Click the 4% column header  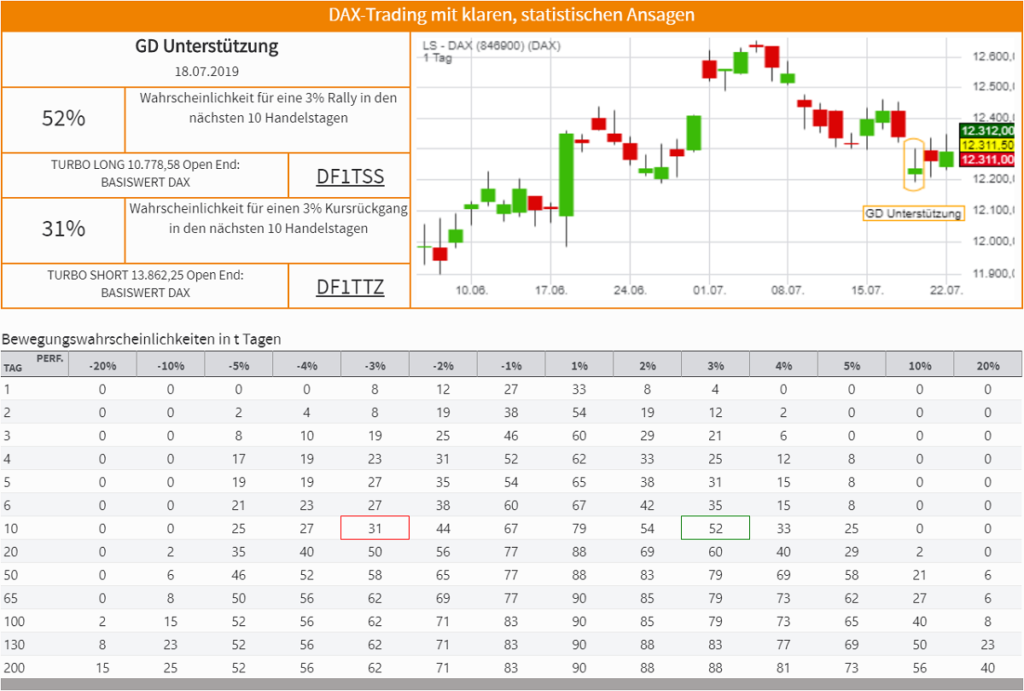[x=784, y=366]
